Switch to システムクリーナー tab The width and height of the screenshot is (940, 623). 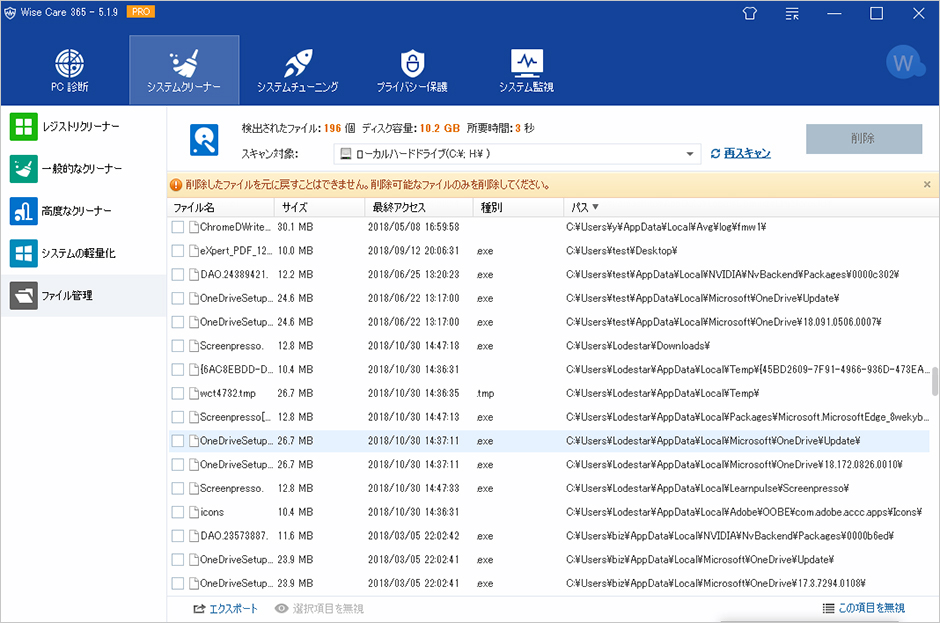tap(184, 71)
